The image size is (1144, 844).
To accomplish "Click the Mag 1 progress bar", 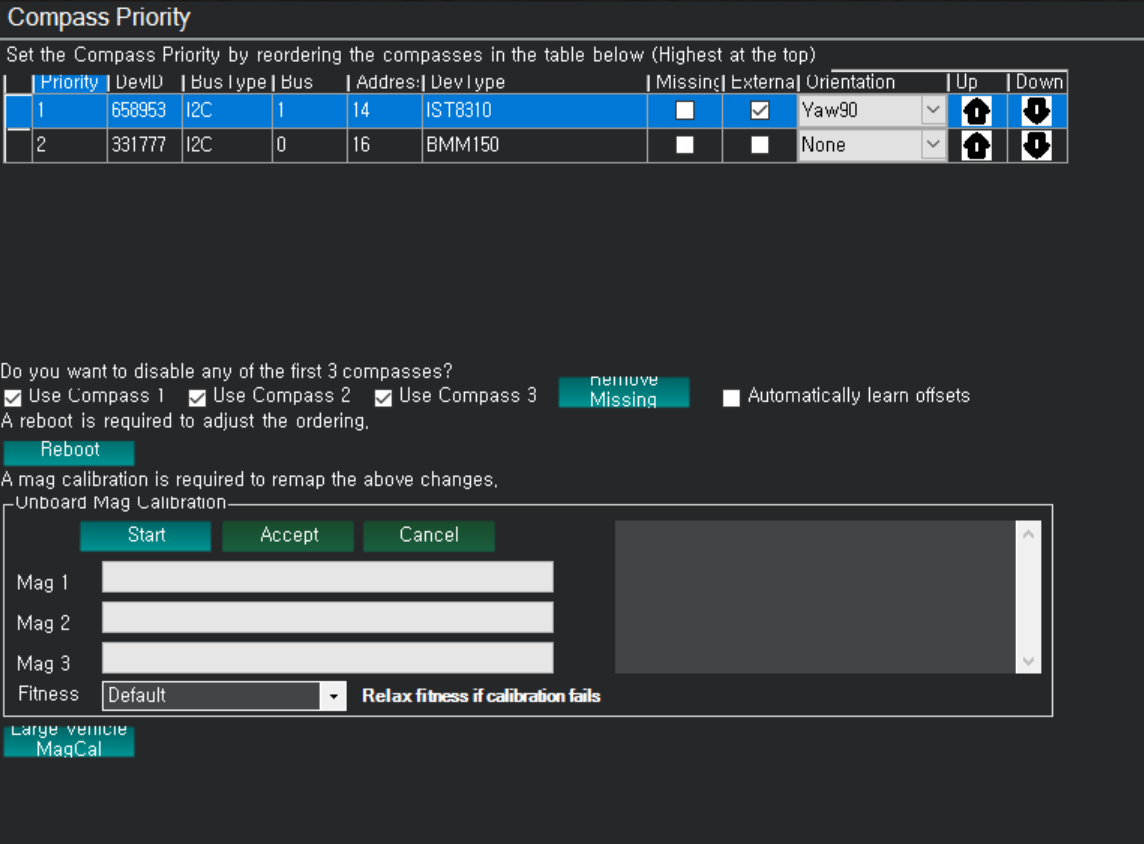I will [x=328, y=577].
